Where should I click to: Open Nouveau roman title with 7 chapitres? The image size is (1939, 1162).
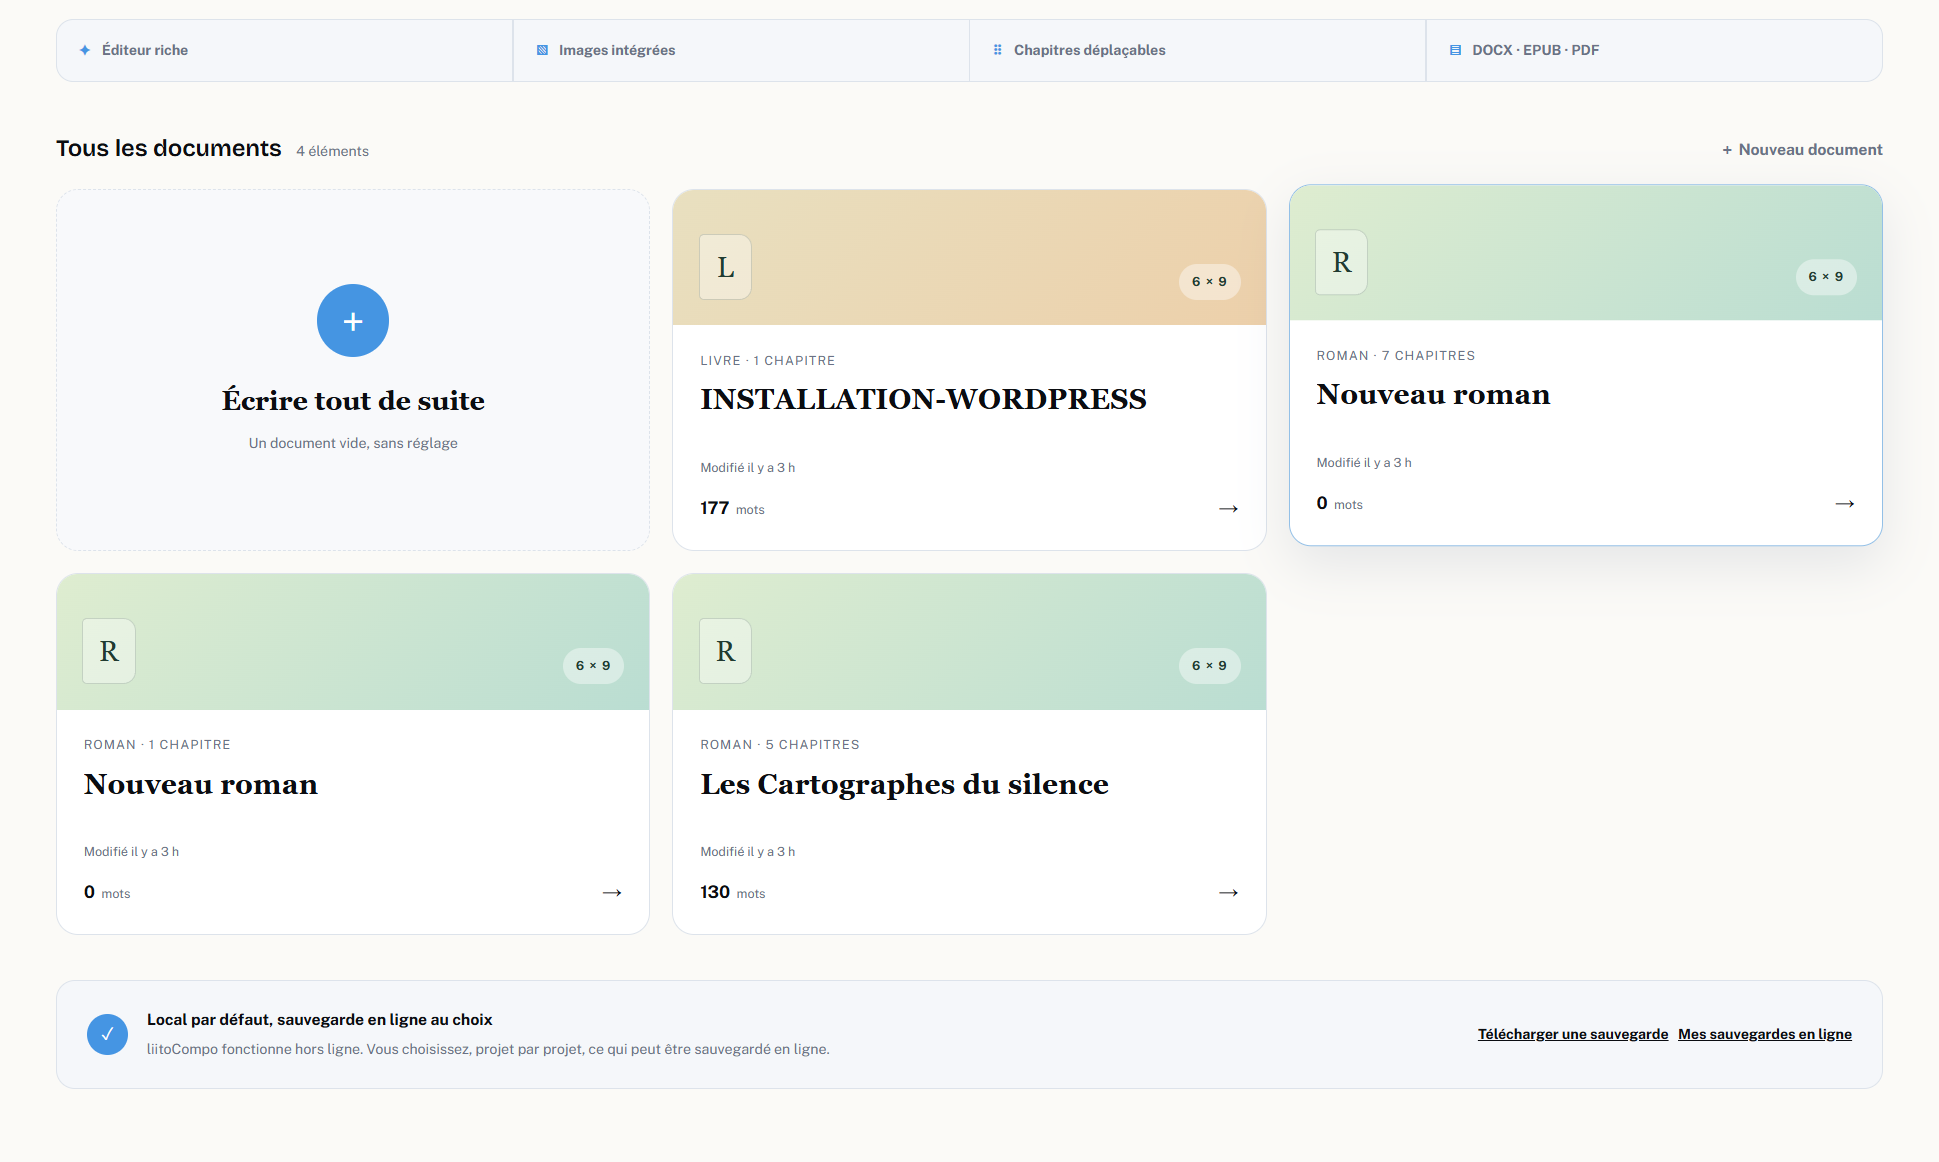pos(1433,395)
